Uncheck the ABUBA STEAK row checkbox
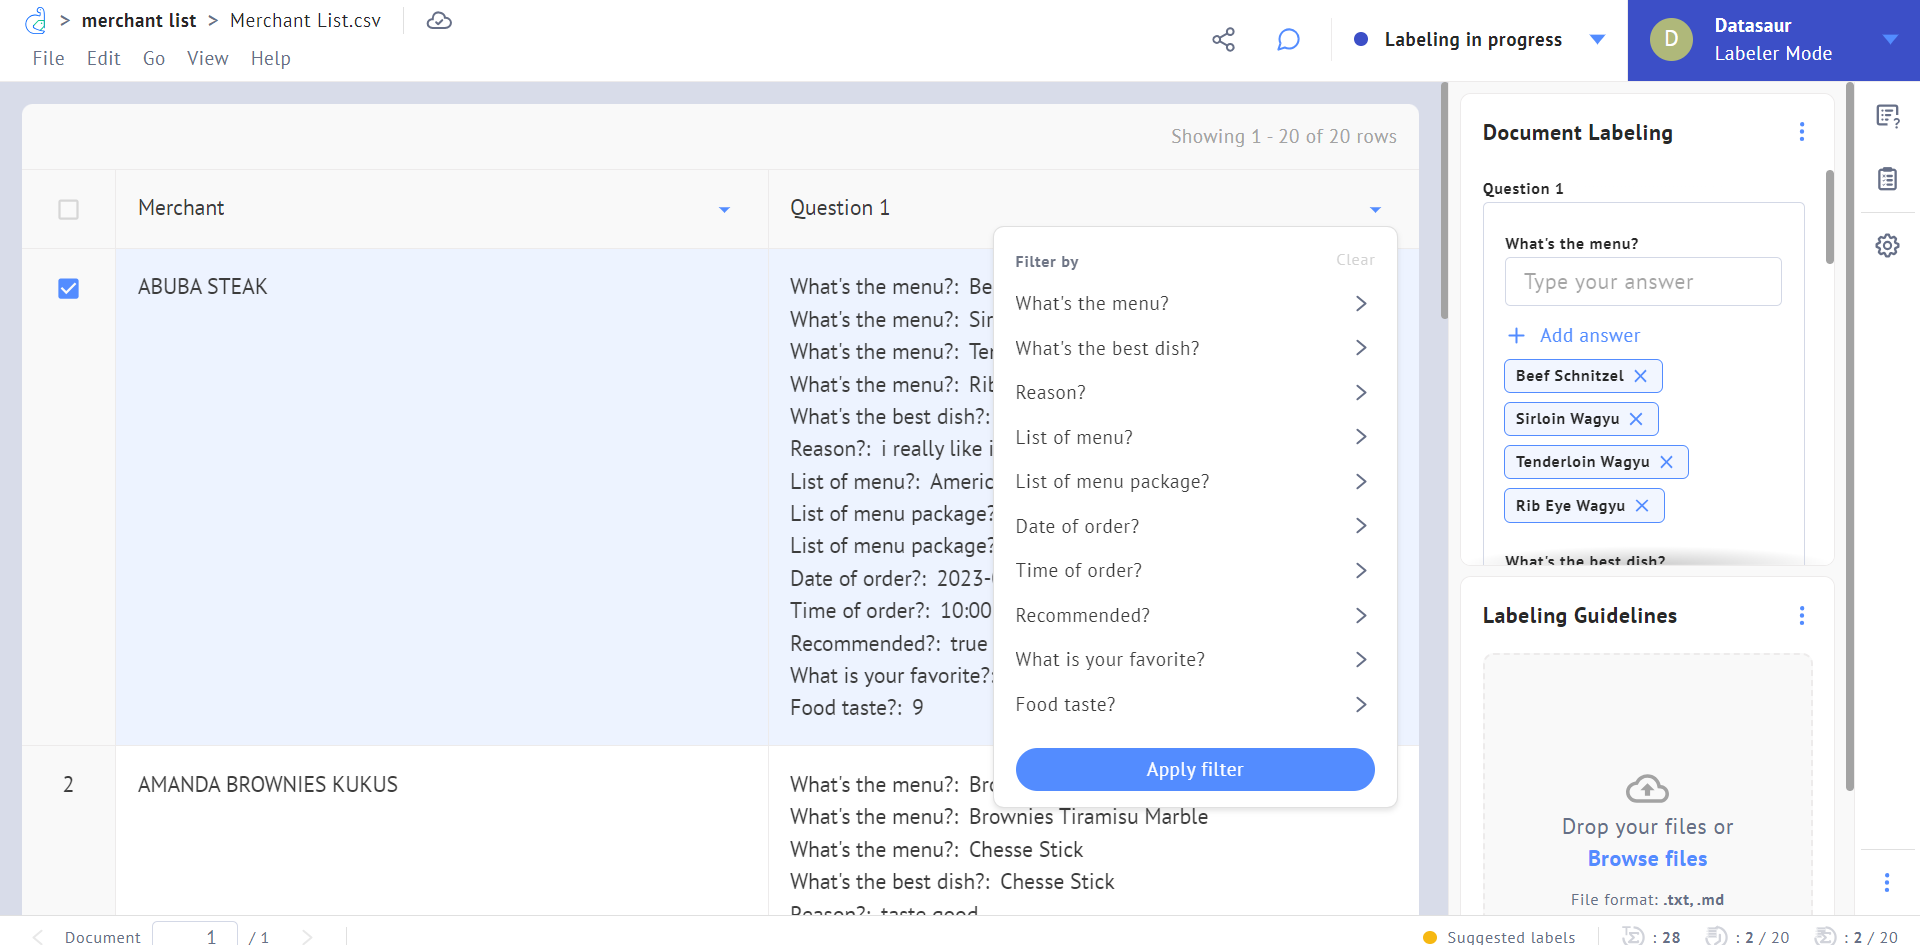The height and width of the screenshot is (945, 1920). click(x=68, y=289)
